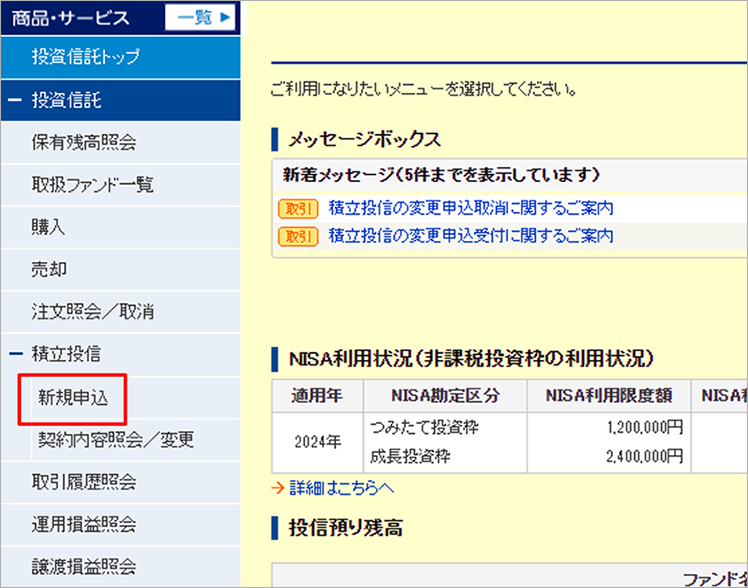The height and width of the screenshot is (588, 748).
Task: Click 取引 badge icon on second message
Action: [298, 237]
